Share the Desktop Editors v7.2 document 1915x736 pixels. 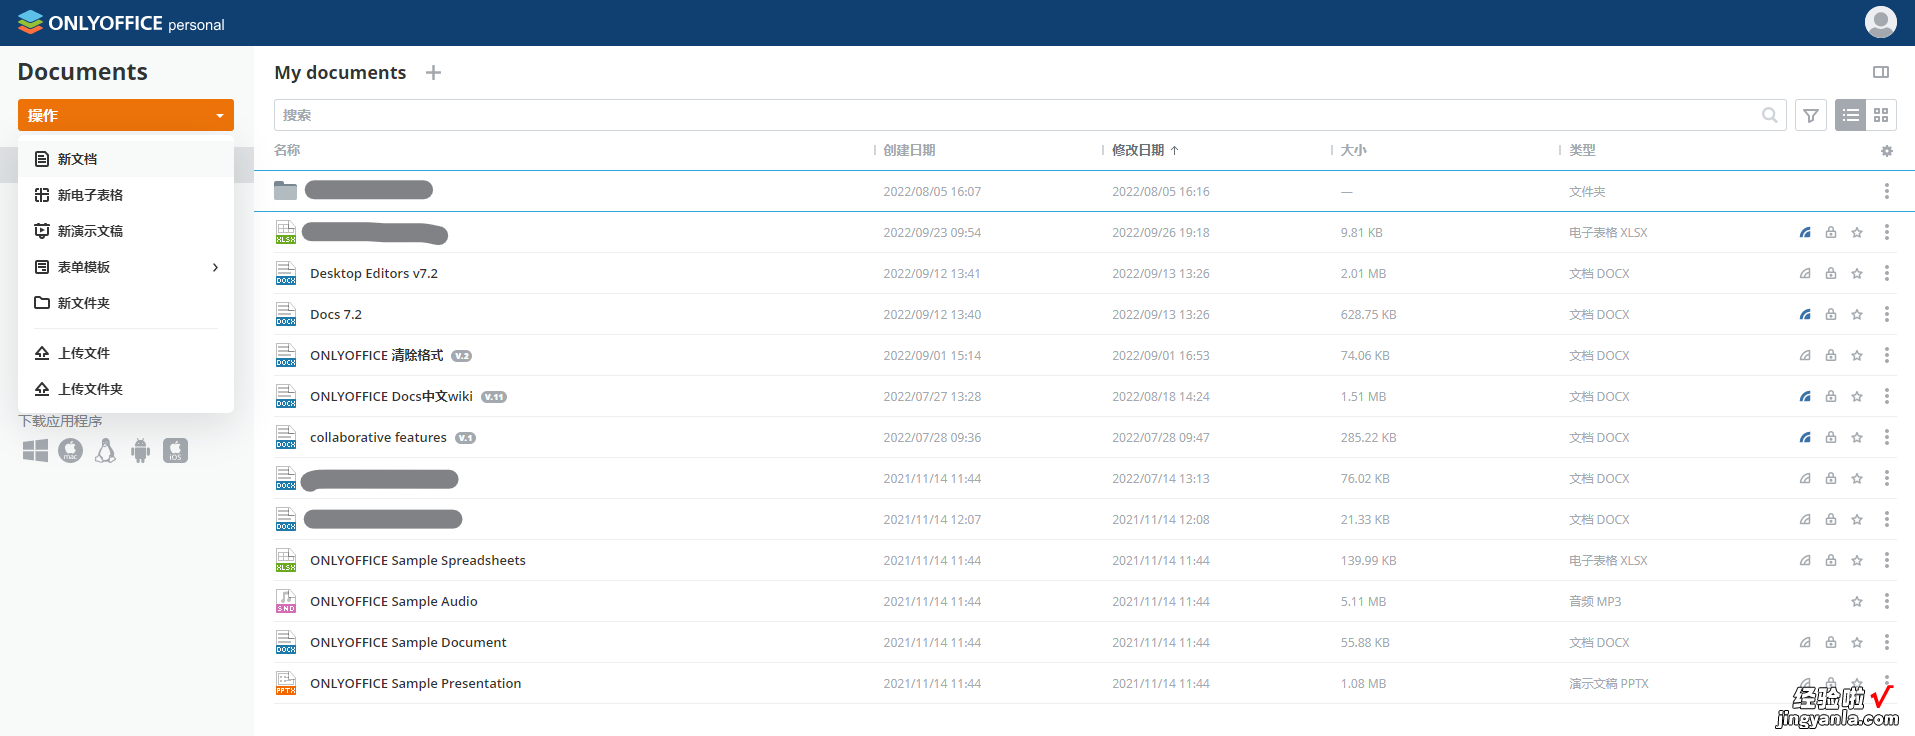[1805, 273]
